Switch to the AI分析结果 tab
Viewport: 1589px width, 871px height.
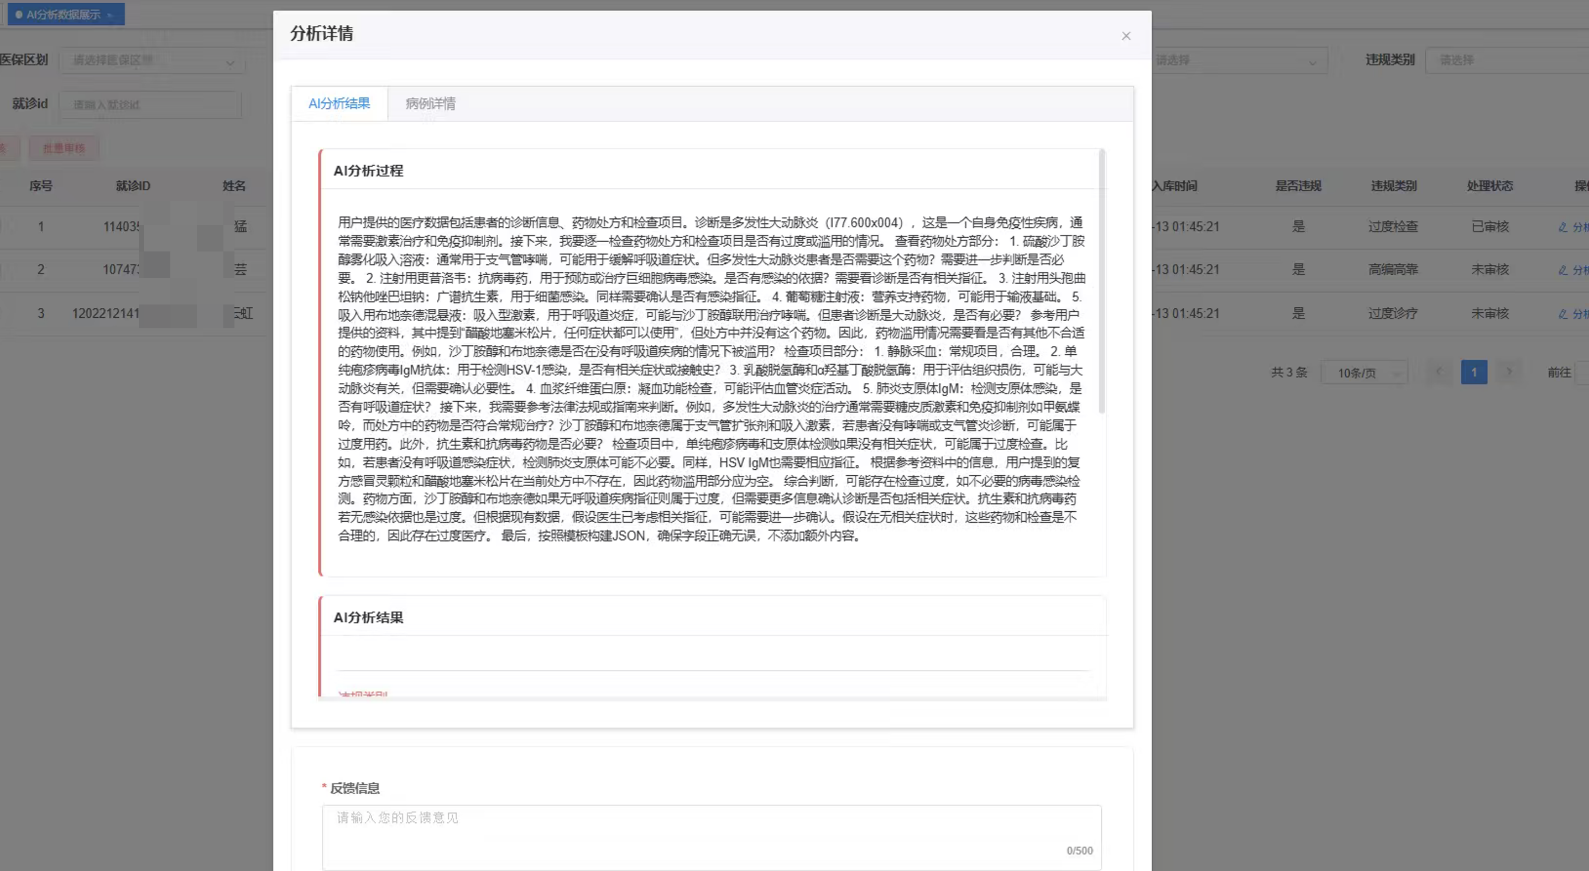(x=339, y=103)
